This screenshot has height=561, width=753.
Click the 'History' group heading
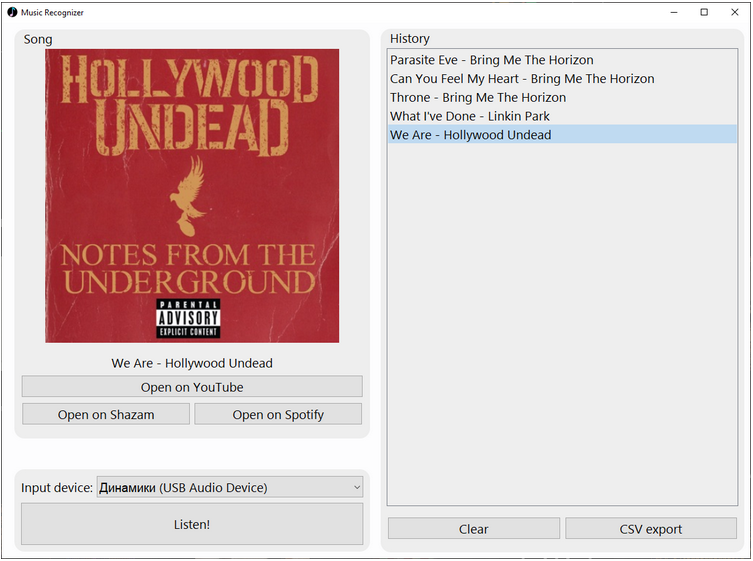click(410, 38)
